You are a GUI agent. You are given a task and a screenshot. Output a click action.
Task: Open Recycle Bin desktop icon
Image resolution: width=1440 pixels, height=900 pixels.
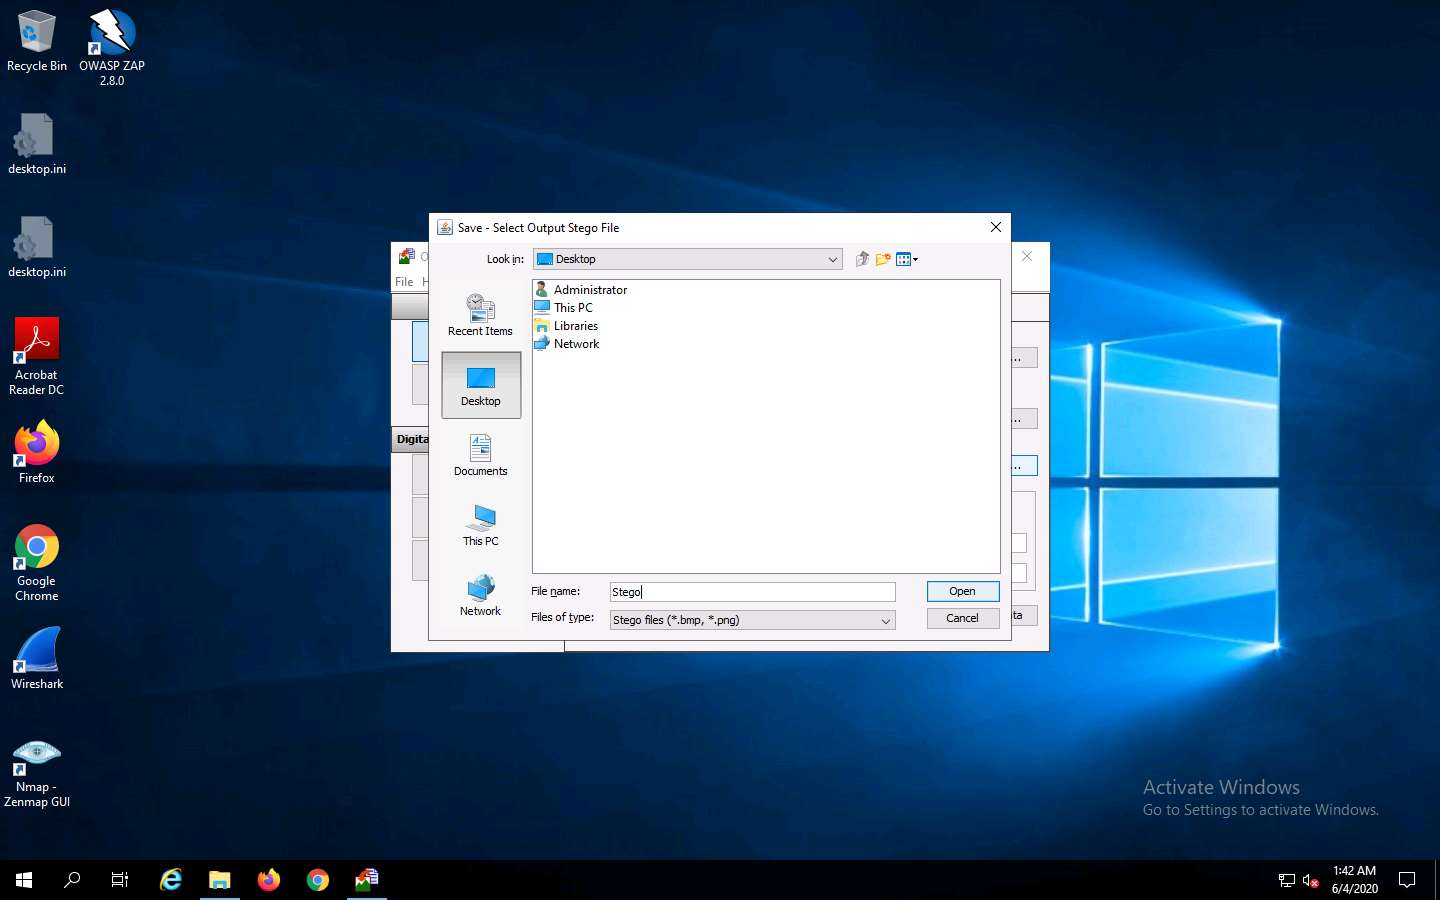pos(37,41)
